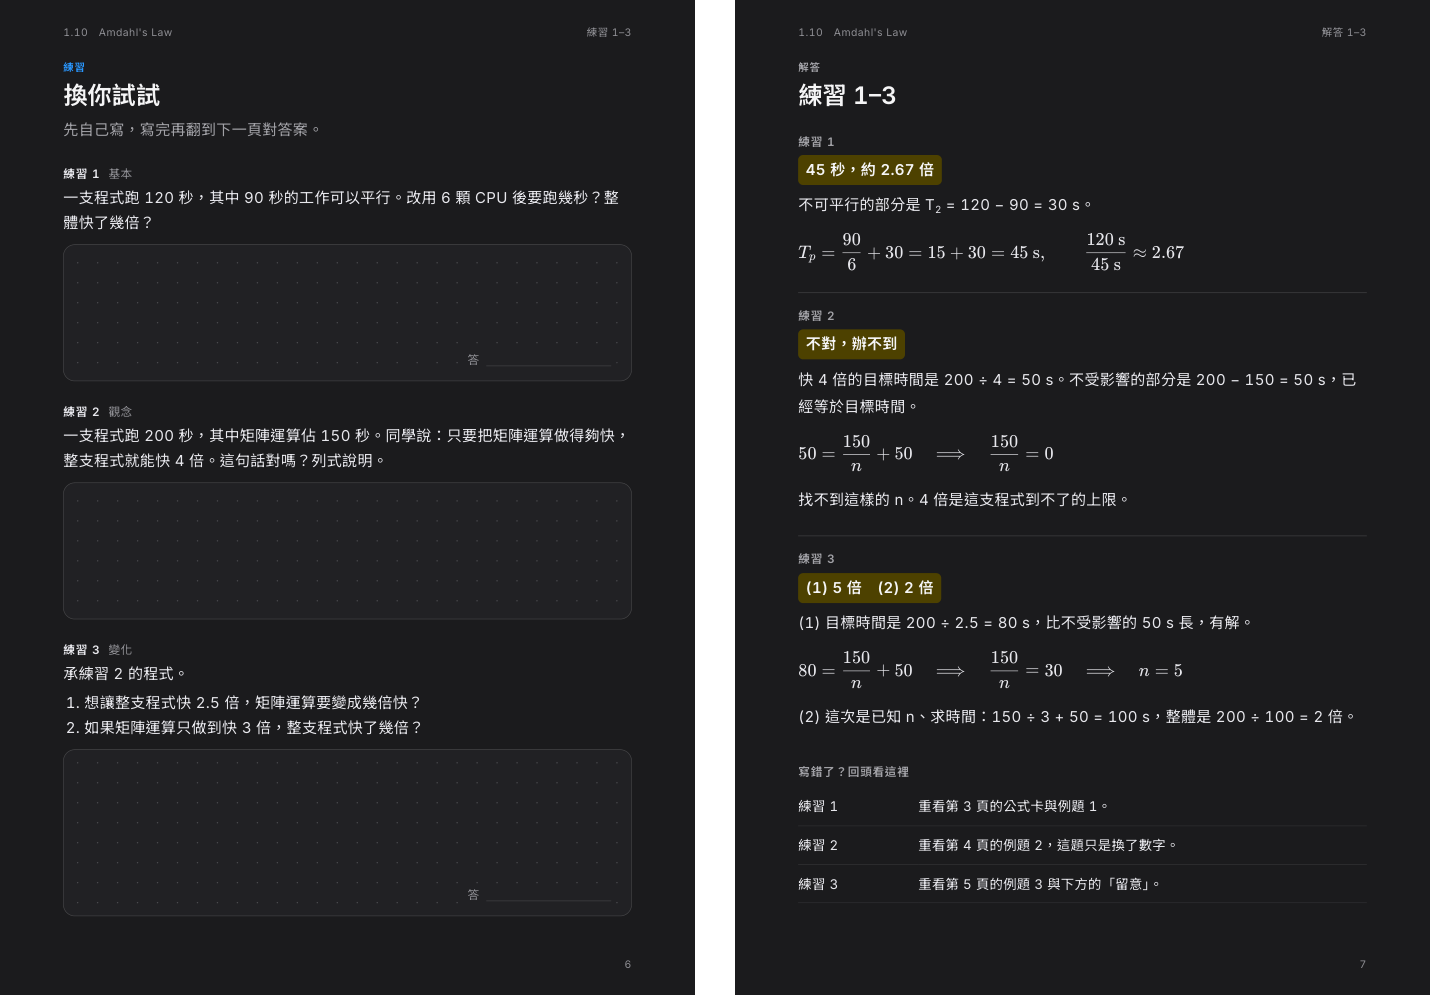Click the subtitle 先自己寫，寫完再翻到下一頁對答案
1430x995 pixels.
(192, 129)
